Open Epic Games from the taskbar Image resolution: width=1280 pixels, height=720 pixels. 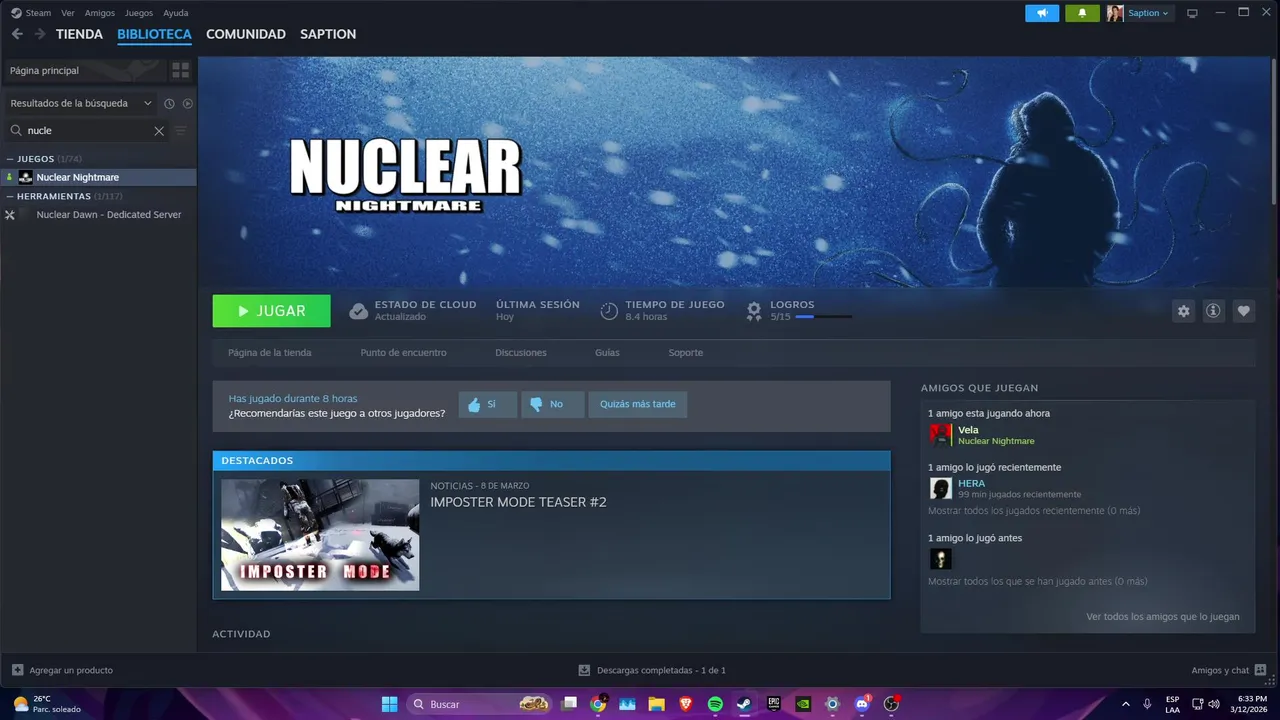click(774, 704)
